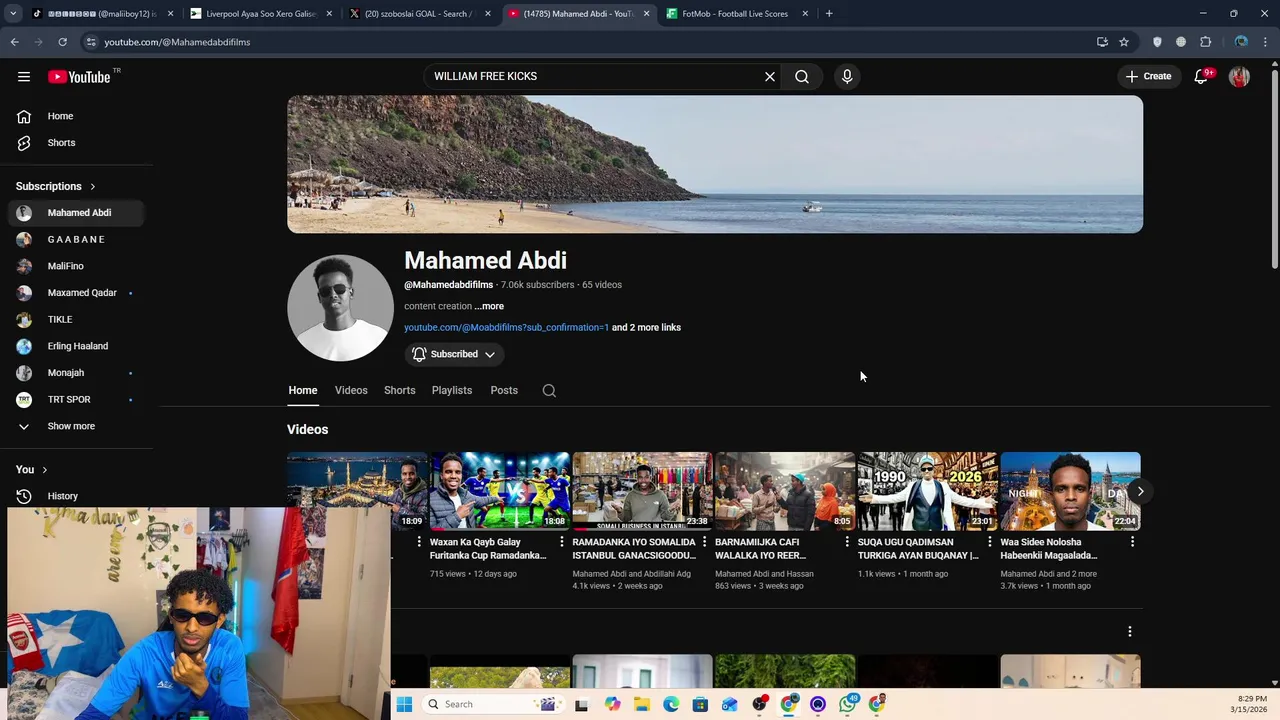Switch to the szoboslai GOAL search tab
1280x720 pixels.
(418, 14)
